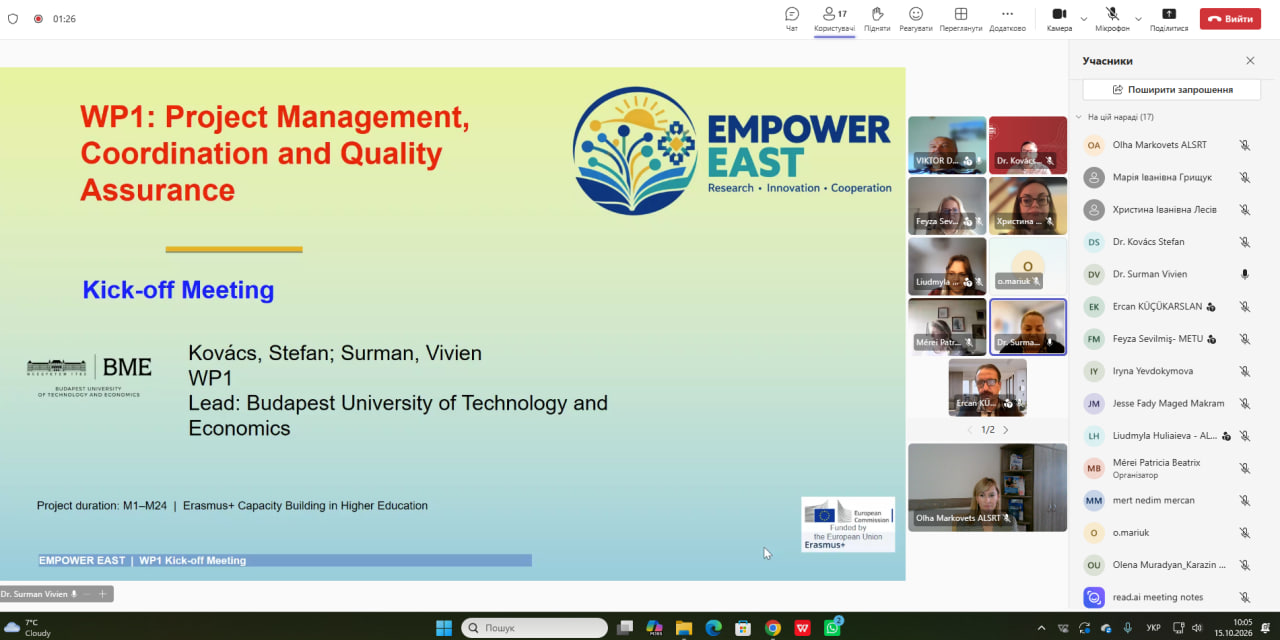The image size is (1280, 640).
Task: Click muted mic icon for o.mariuk row
Action: pos(1245,533)
